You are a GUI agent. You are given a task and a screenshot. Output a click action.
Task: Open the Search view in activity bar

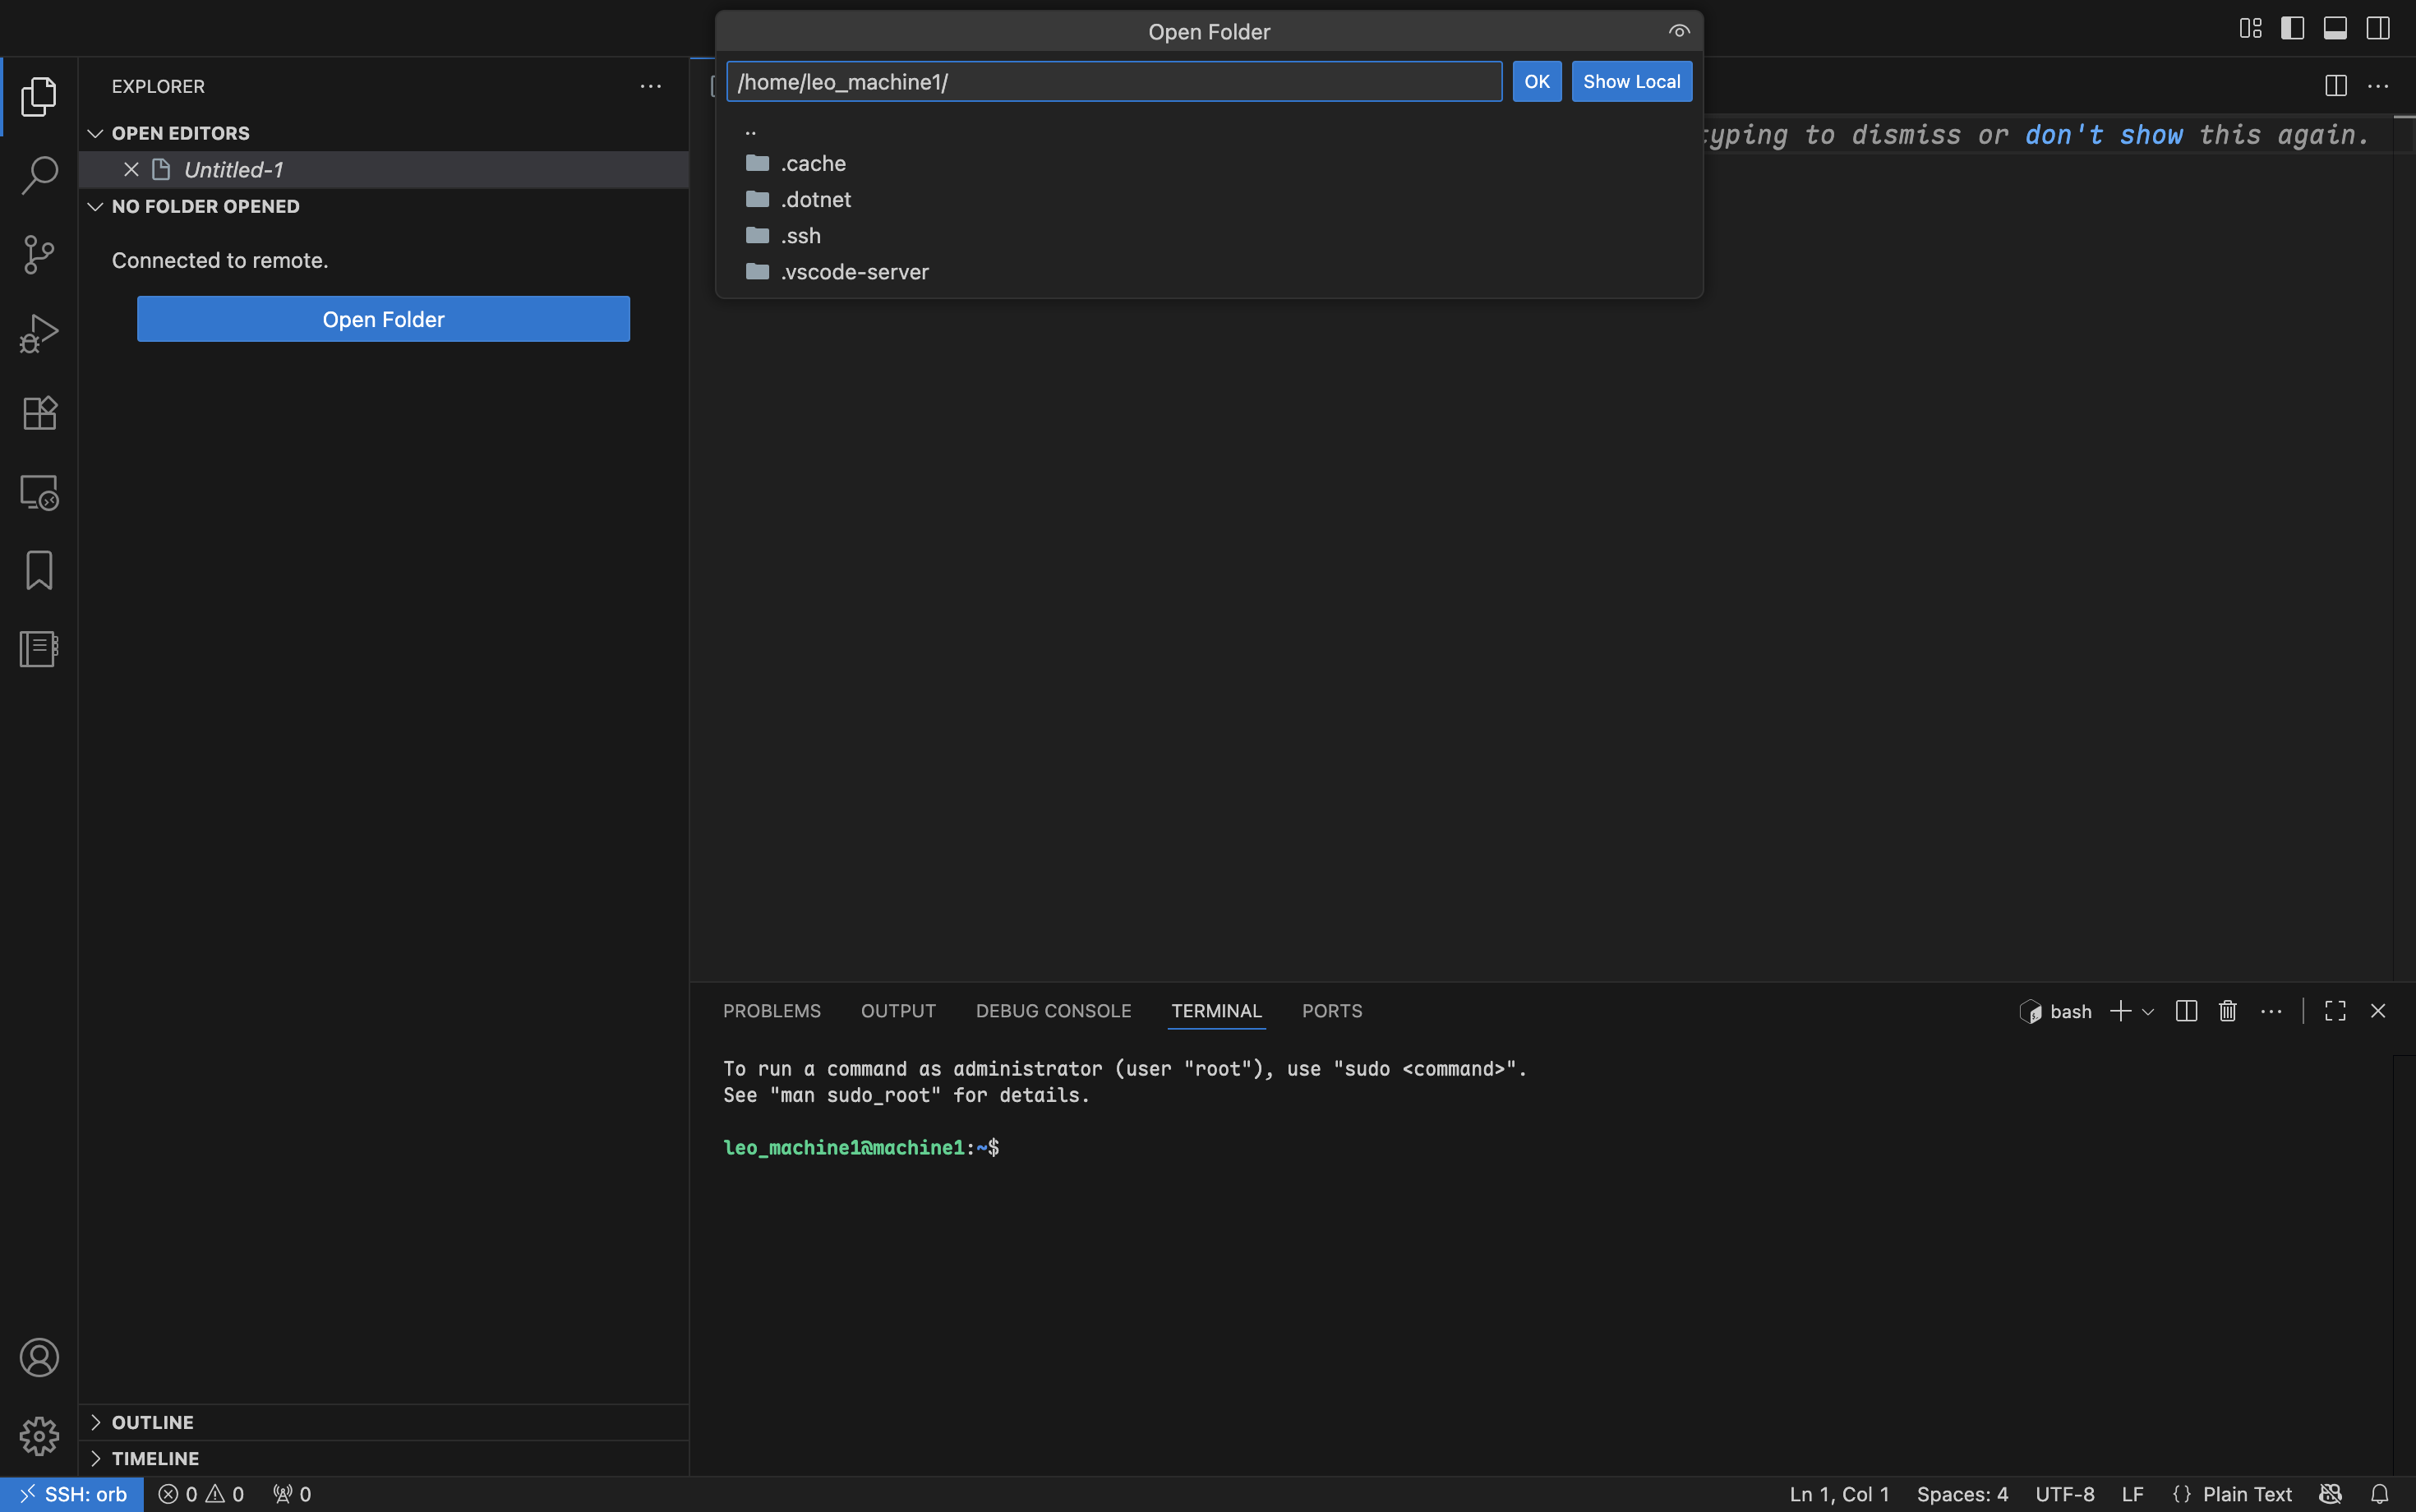pyautogui.click(x=39, y=175)
